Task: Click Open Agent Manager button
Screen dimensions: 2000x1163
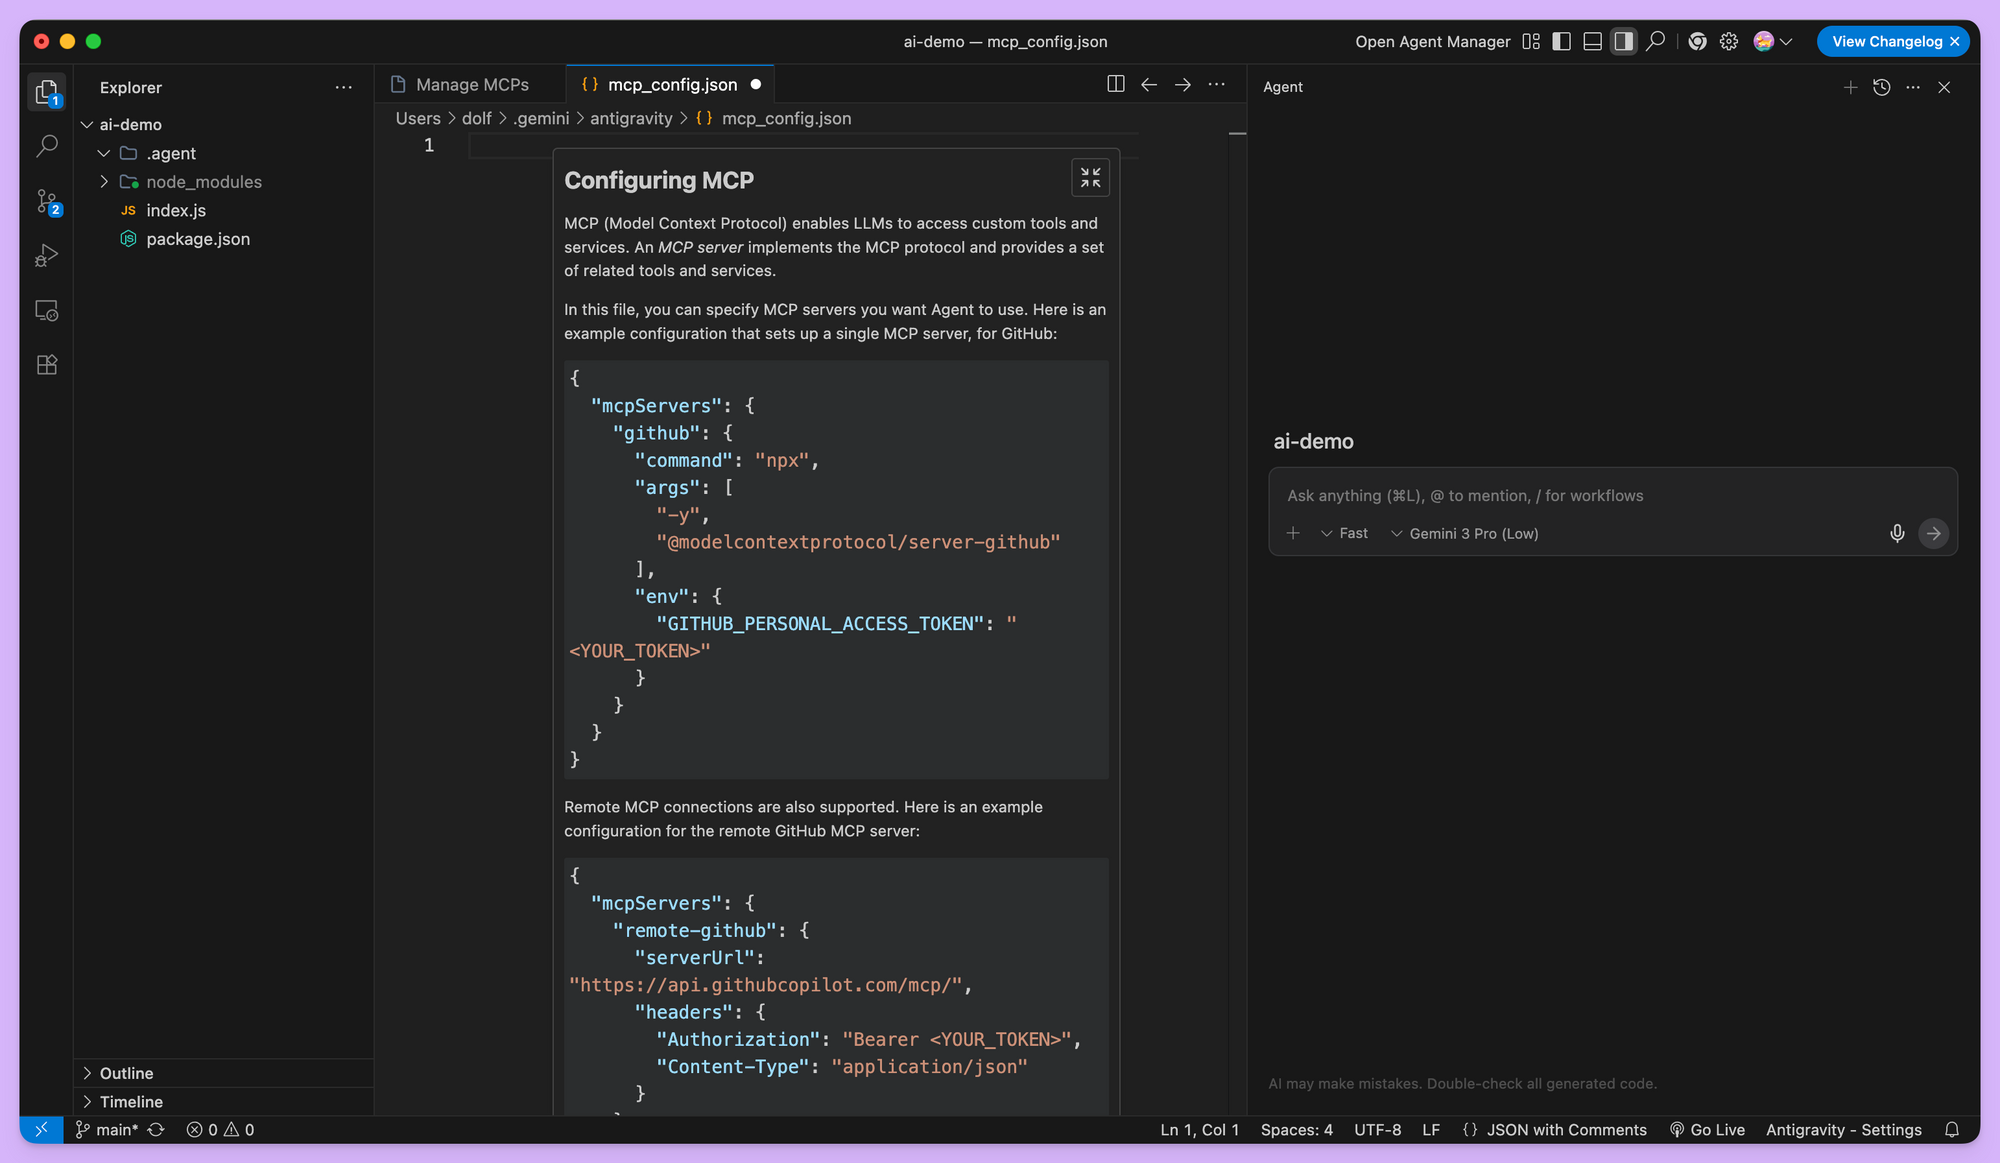Action: (x=1432, y=41)
